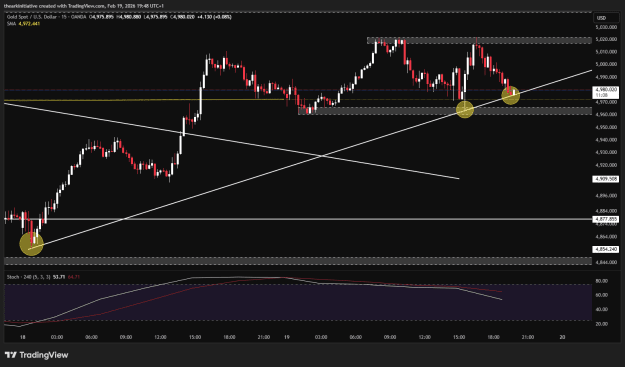Click the 21:00 time label nearest date 20
This screenshot has height=367, width=625.
point(528,337)
